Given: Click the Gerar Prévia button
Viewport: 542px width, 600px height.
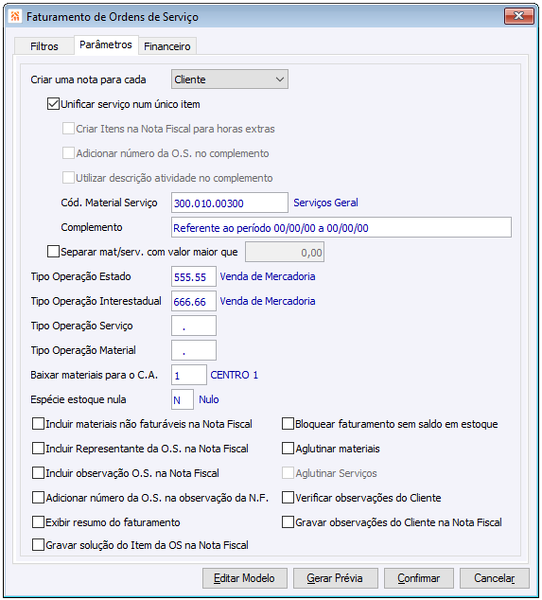Looking at the screenshot, I should pos(335,578).
